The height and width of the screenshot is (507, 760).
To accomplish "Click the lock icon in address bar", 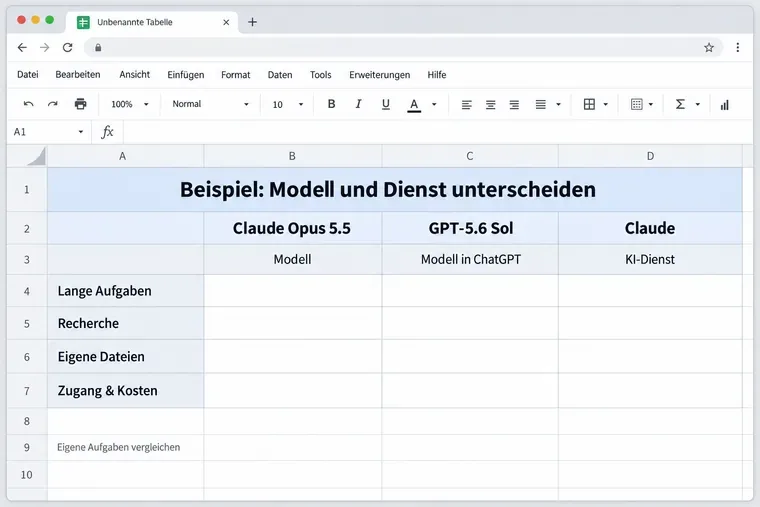I will pos(98,48).
